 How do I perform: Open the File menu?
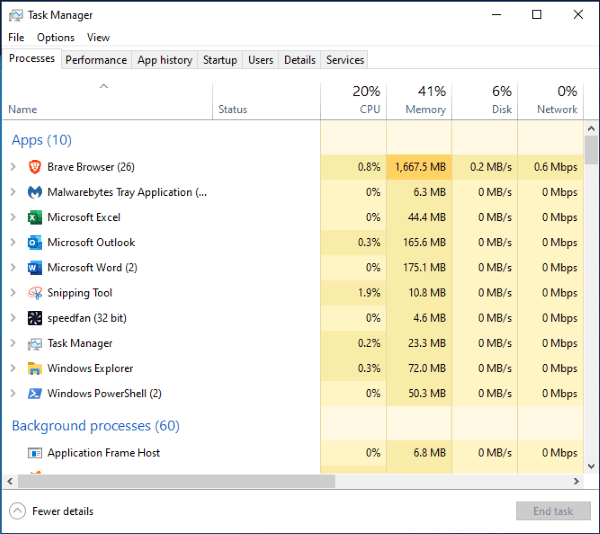16,37
